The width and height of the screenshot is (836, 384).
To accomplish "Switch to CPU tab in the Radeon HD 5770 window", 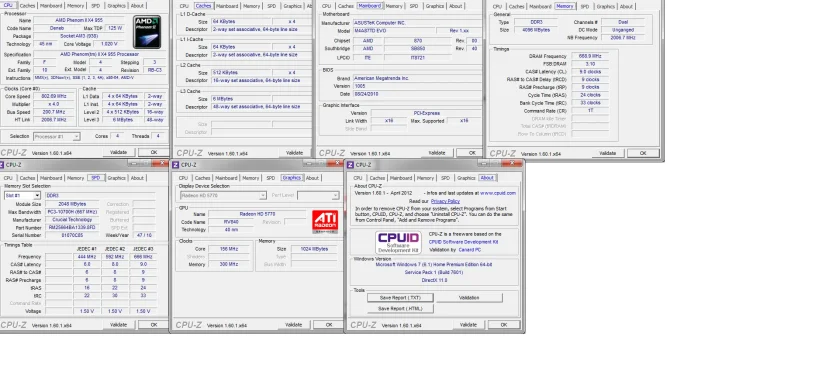I will [x=183, y=178].
